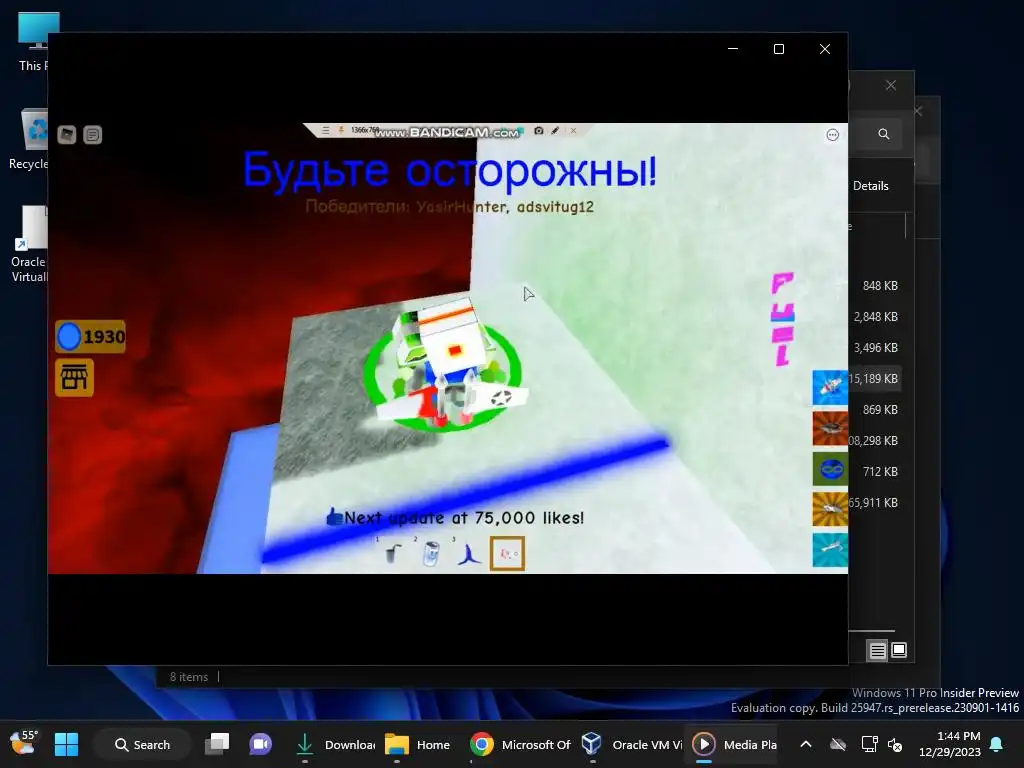Click the muted volume tray icon

(x=895, y=744)
